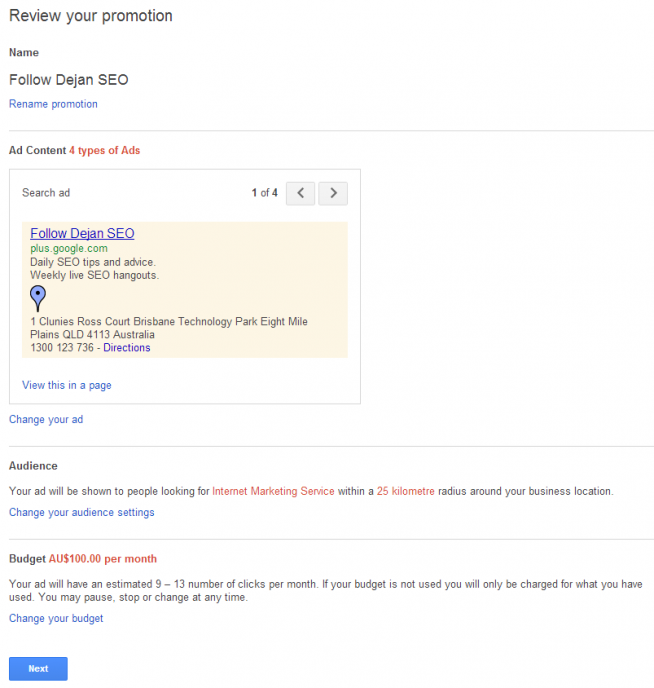Click the plus.google.com display URL
The height and width of the screenshot is (688, 654).
pos(69,248)
